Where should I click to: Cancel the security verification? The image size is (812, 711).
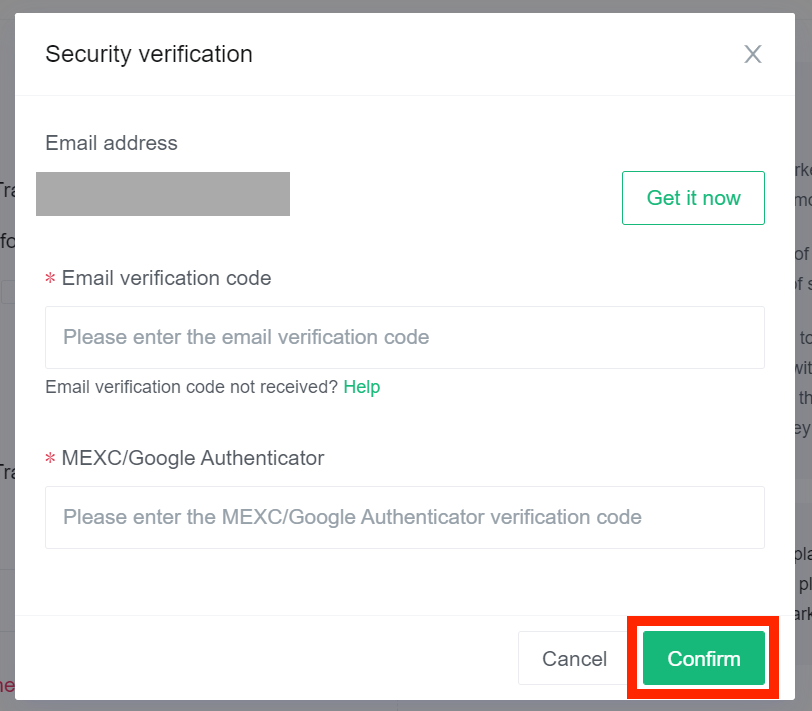[x=574, y=659]
